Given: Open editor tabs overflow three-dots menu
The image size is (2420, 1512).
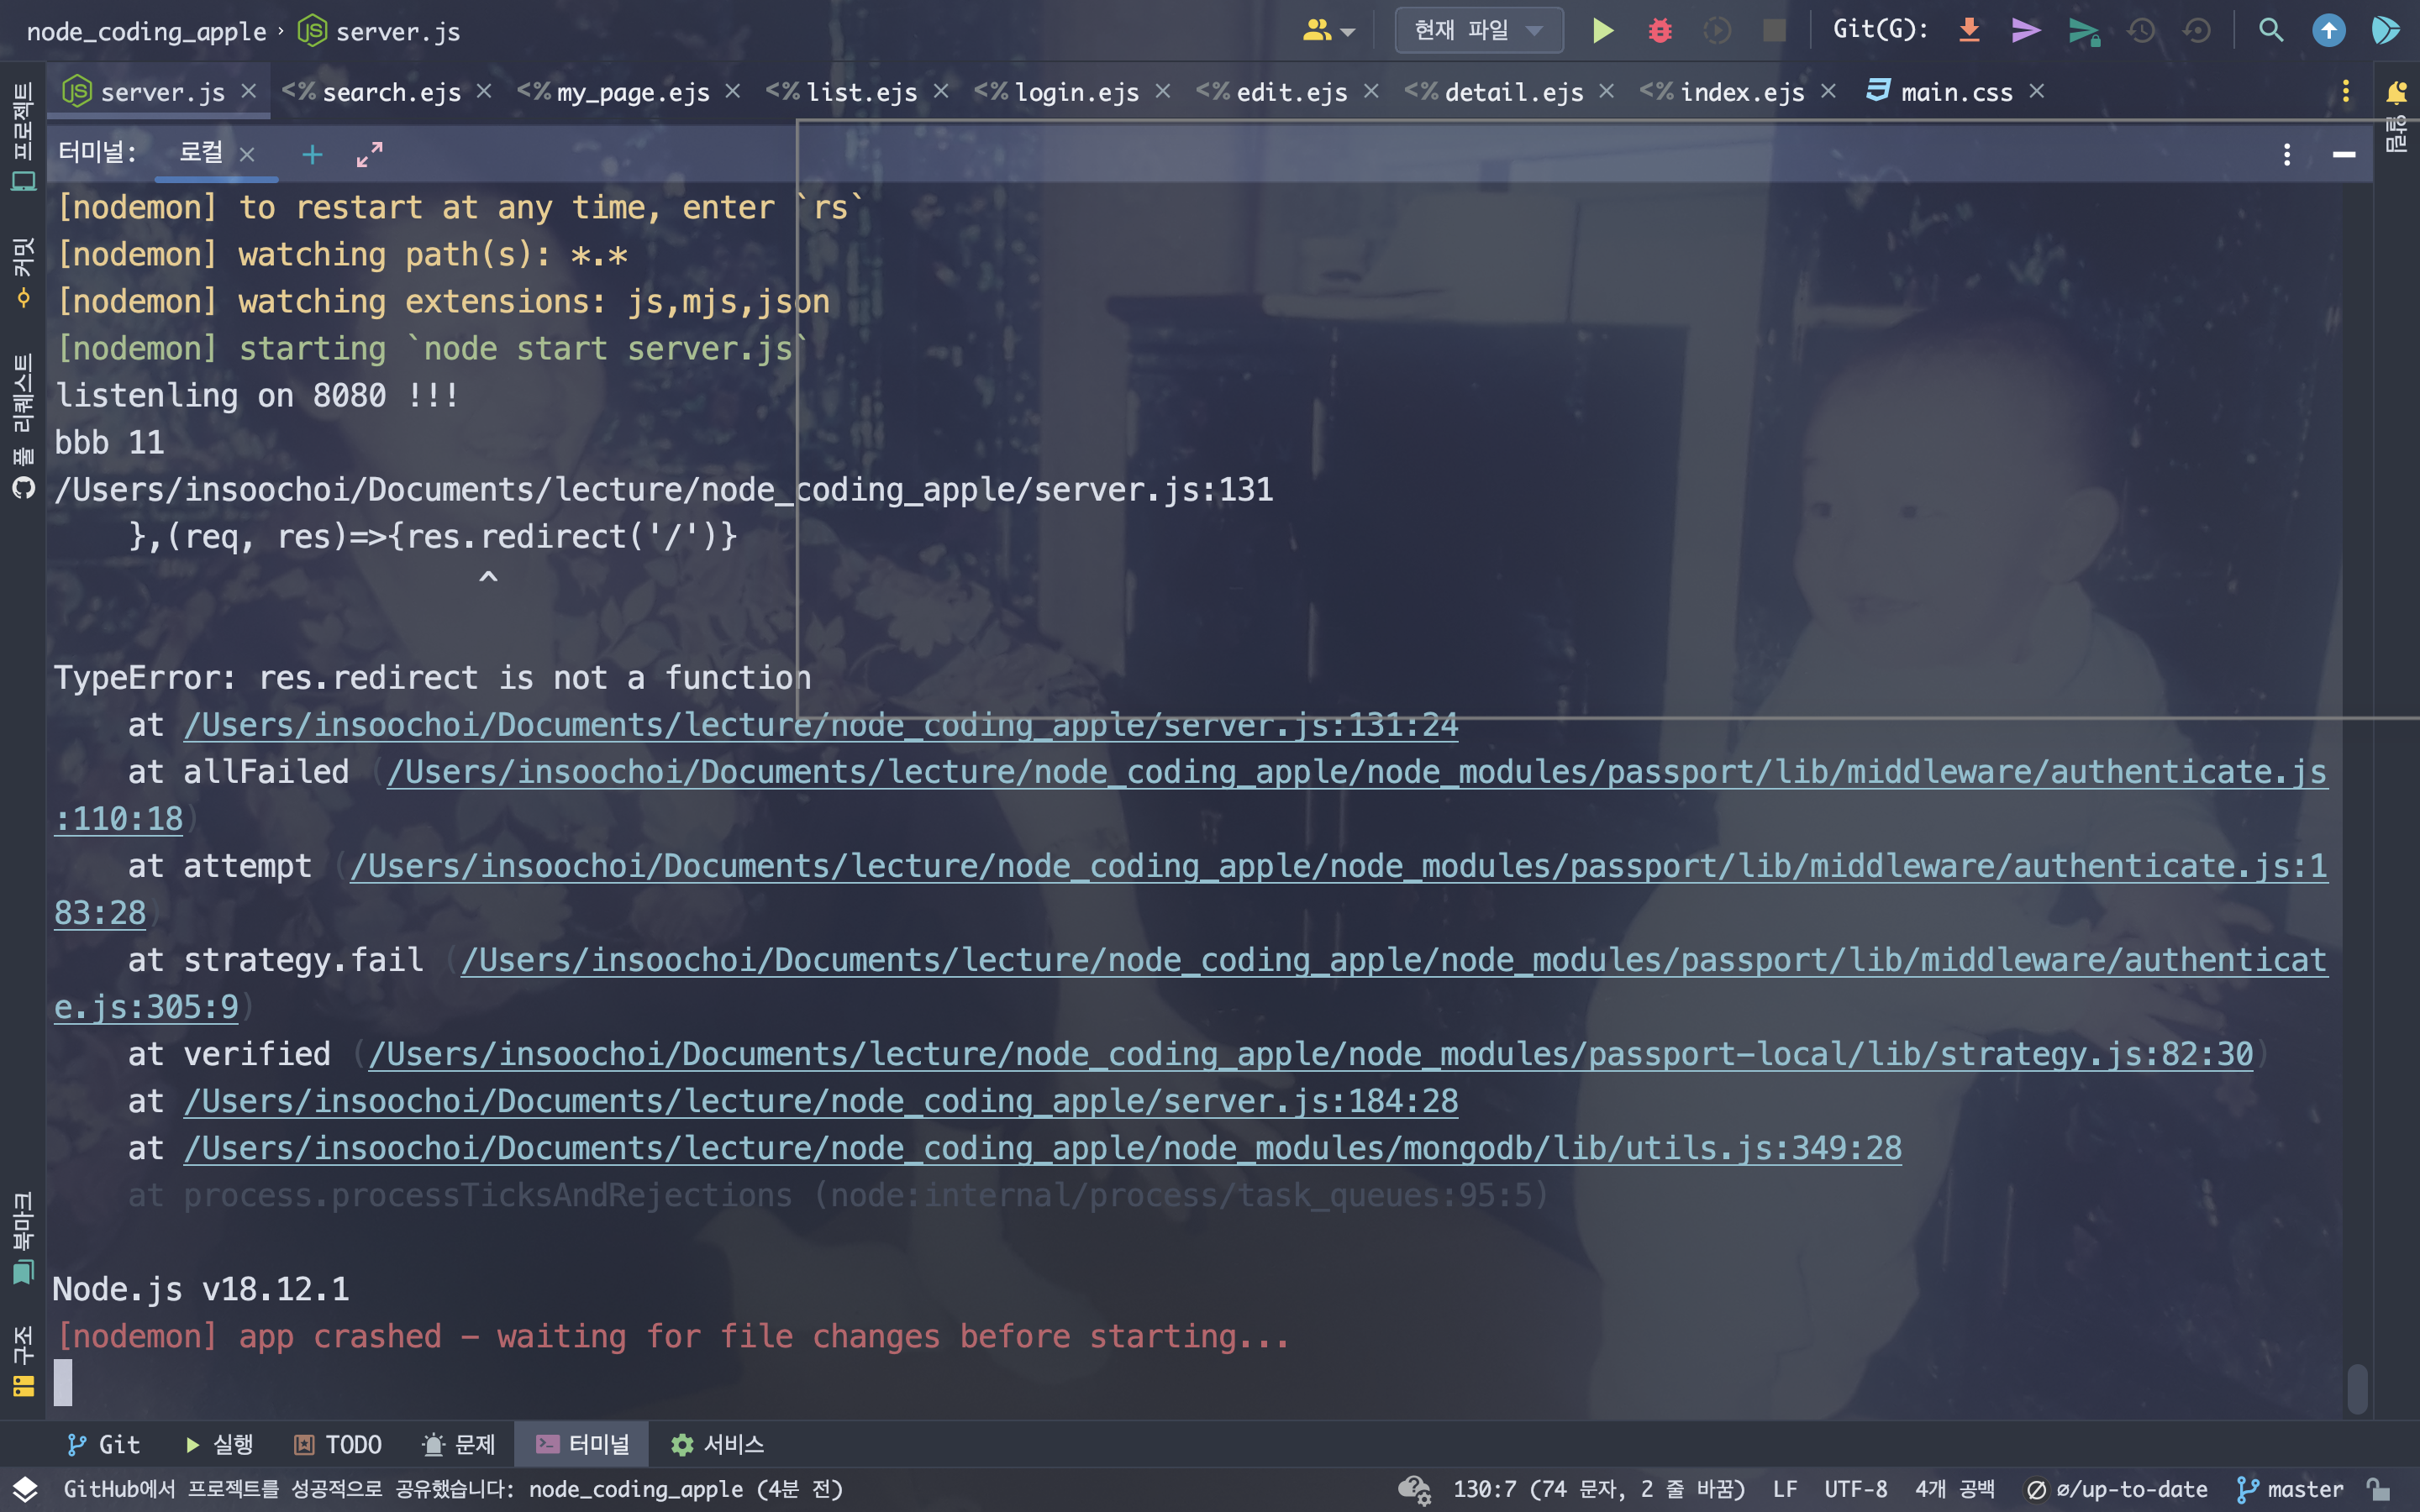Looking at the screenshot, I should pos(2346,92).
